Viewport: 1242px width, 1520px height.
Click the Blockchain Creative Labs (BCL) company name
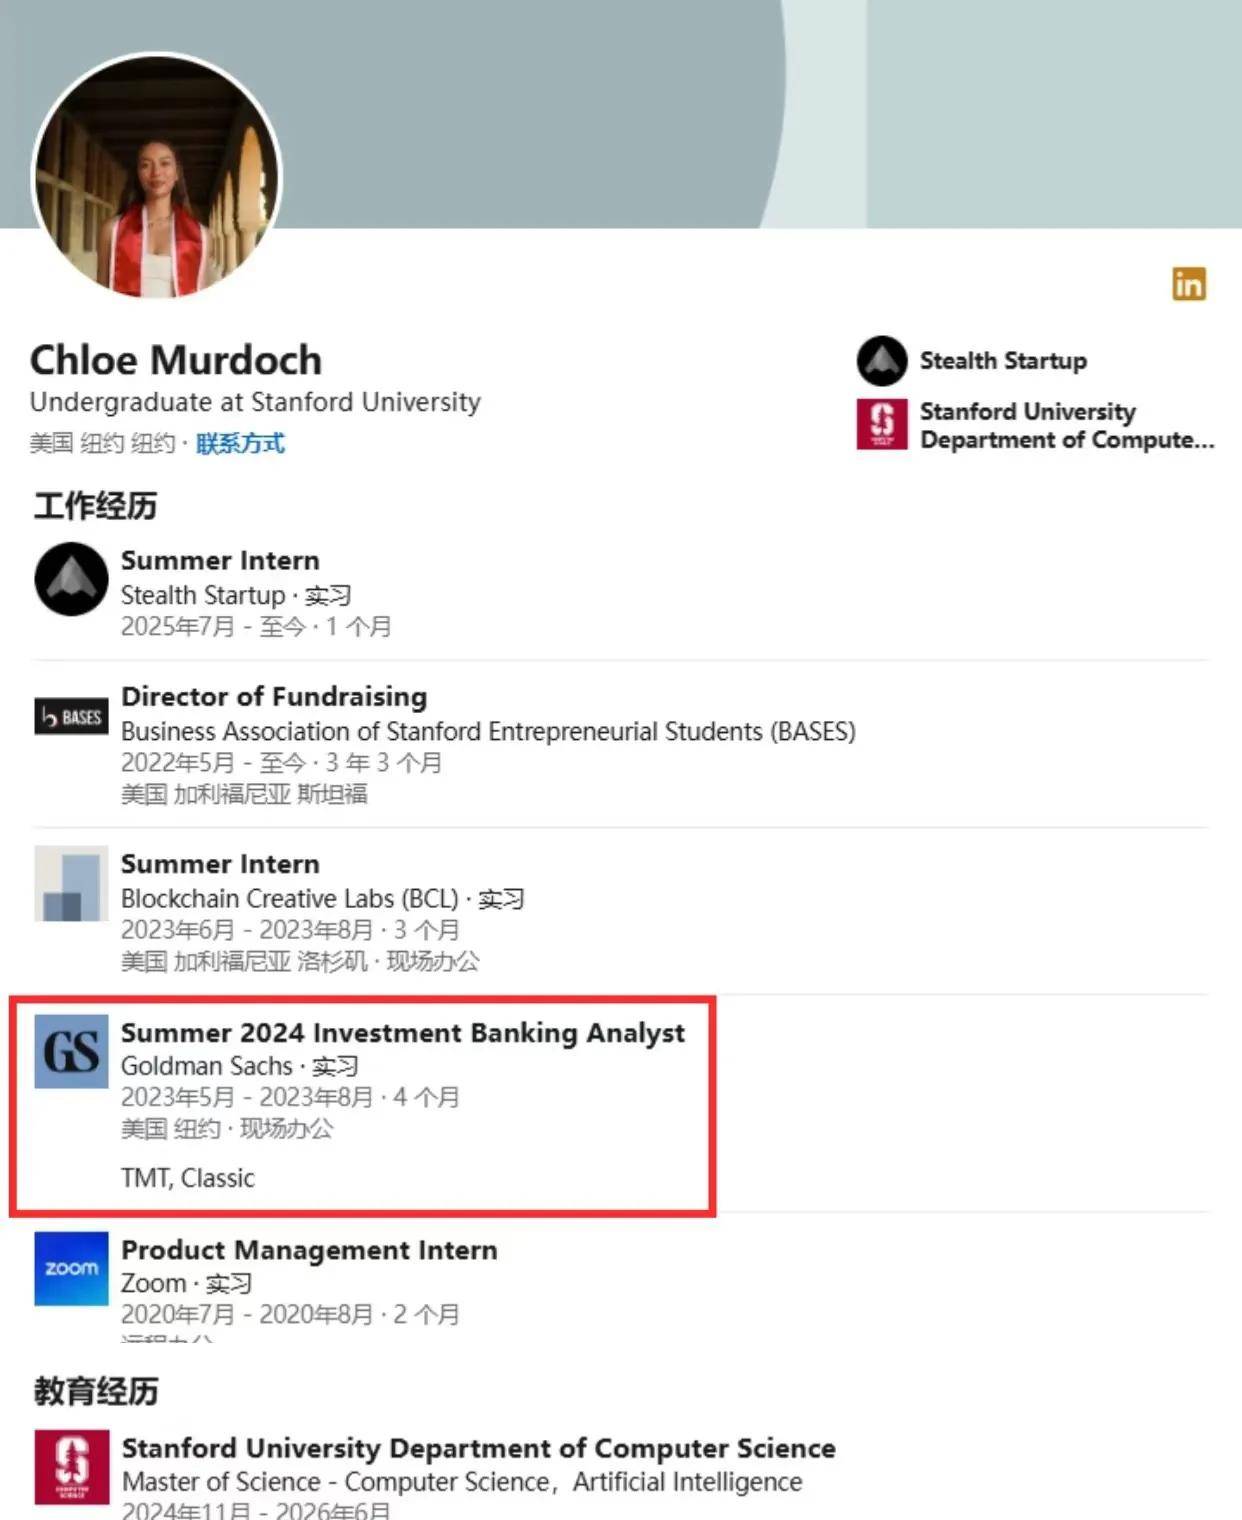click(289, 898)
